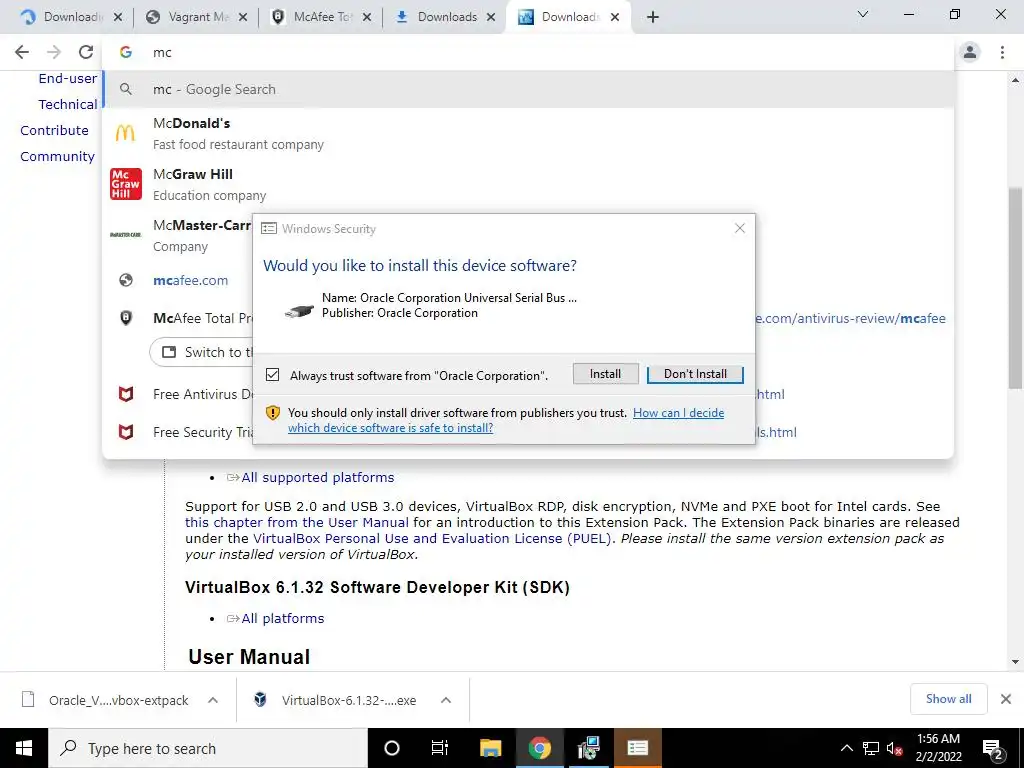The height and width of the screenshot is (768, 1024).
Task: Open the Oracle vbox-extpack downloaded file
Action: [106, 700]
